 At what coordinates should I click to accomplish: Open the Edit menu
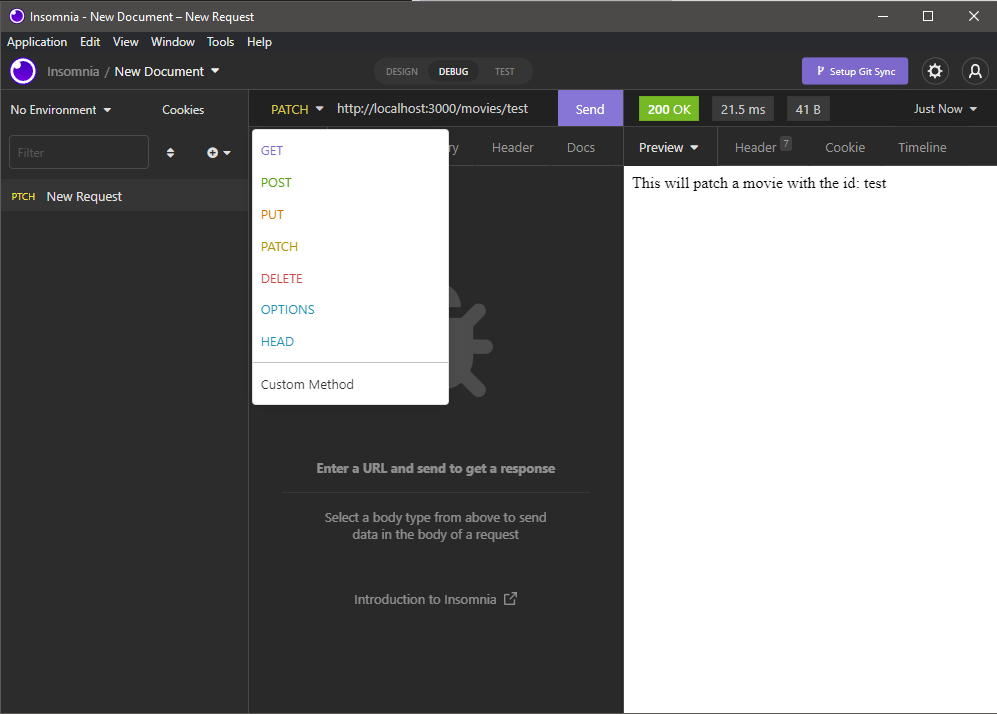pos(90,42)
